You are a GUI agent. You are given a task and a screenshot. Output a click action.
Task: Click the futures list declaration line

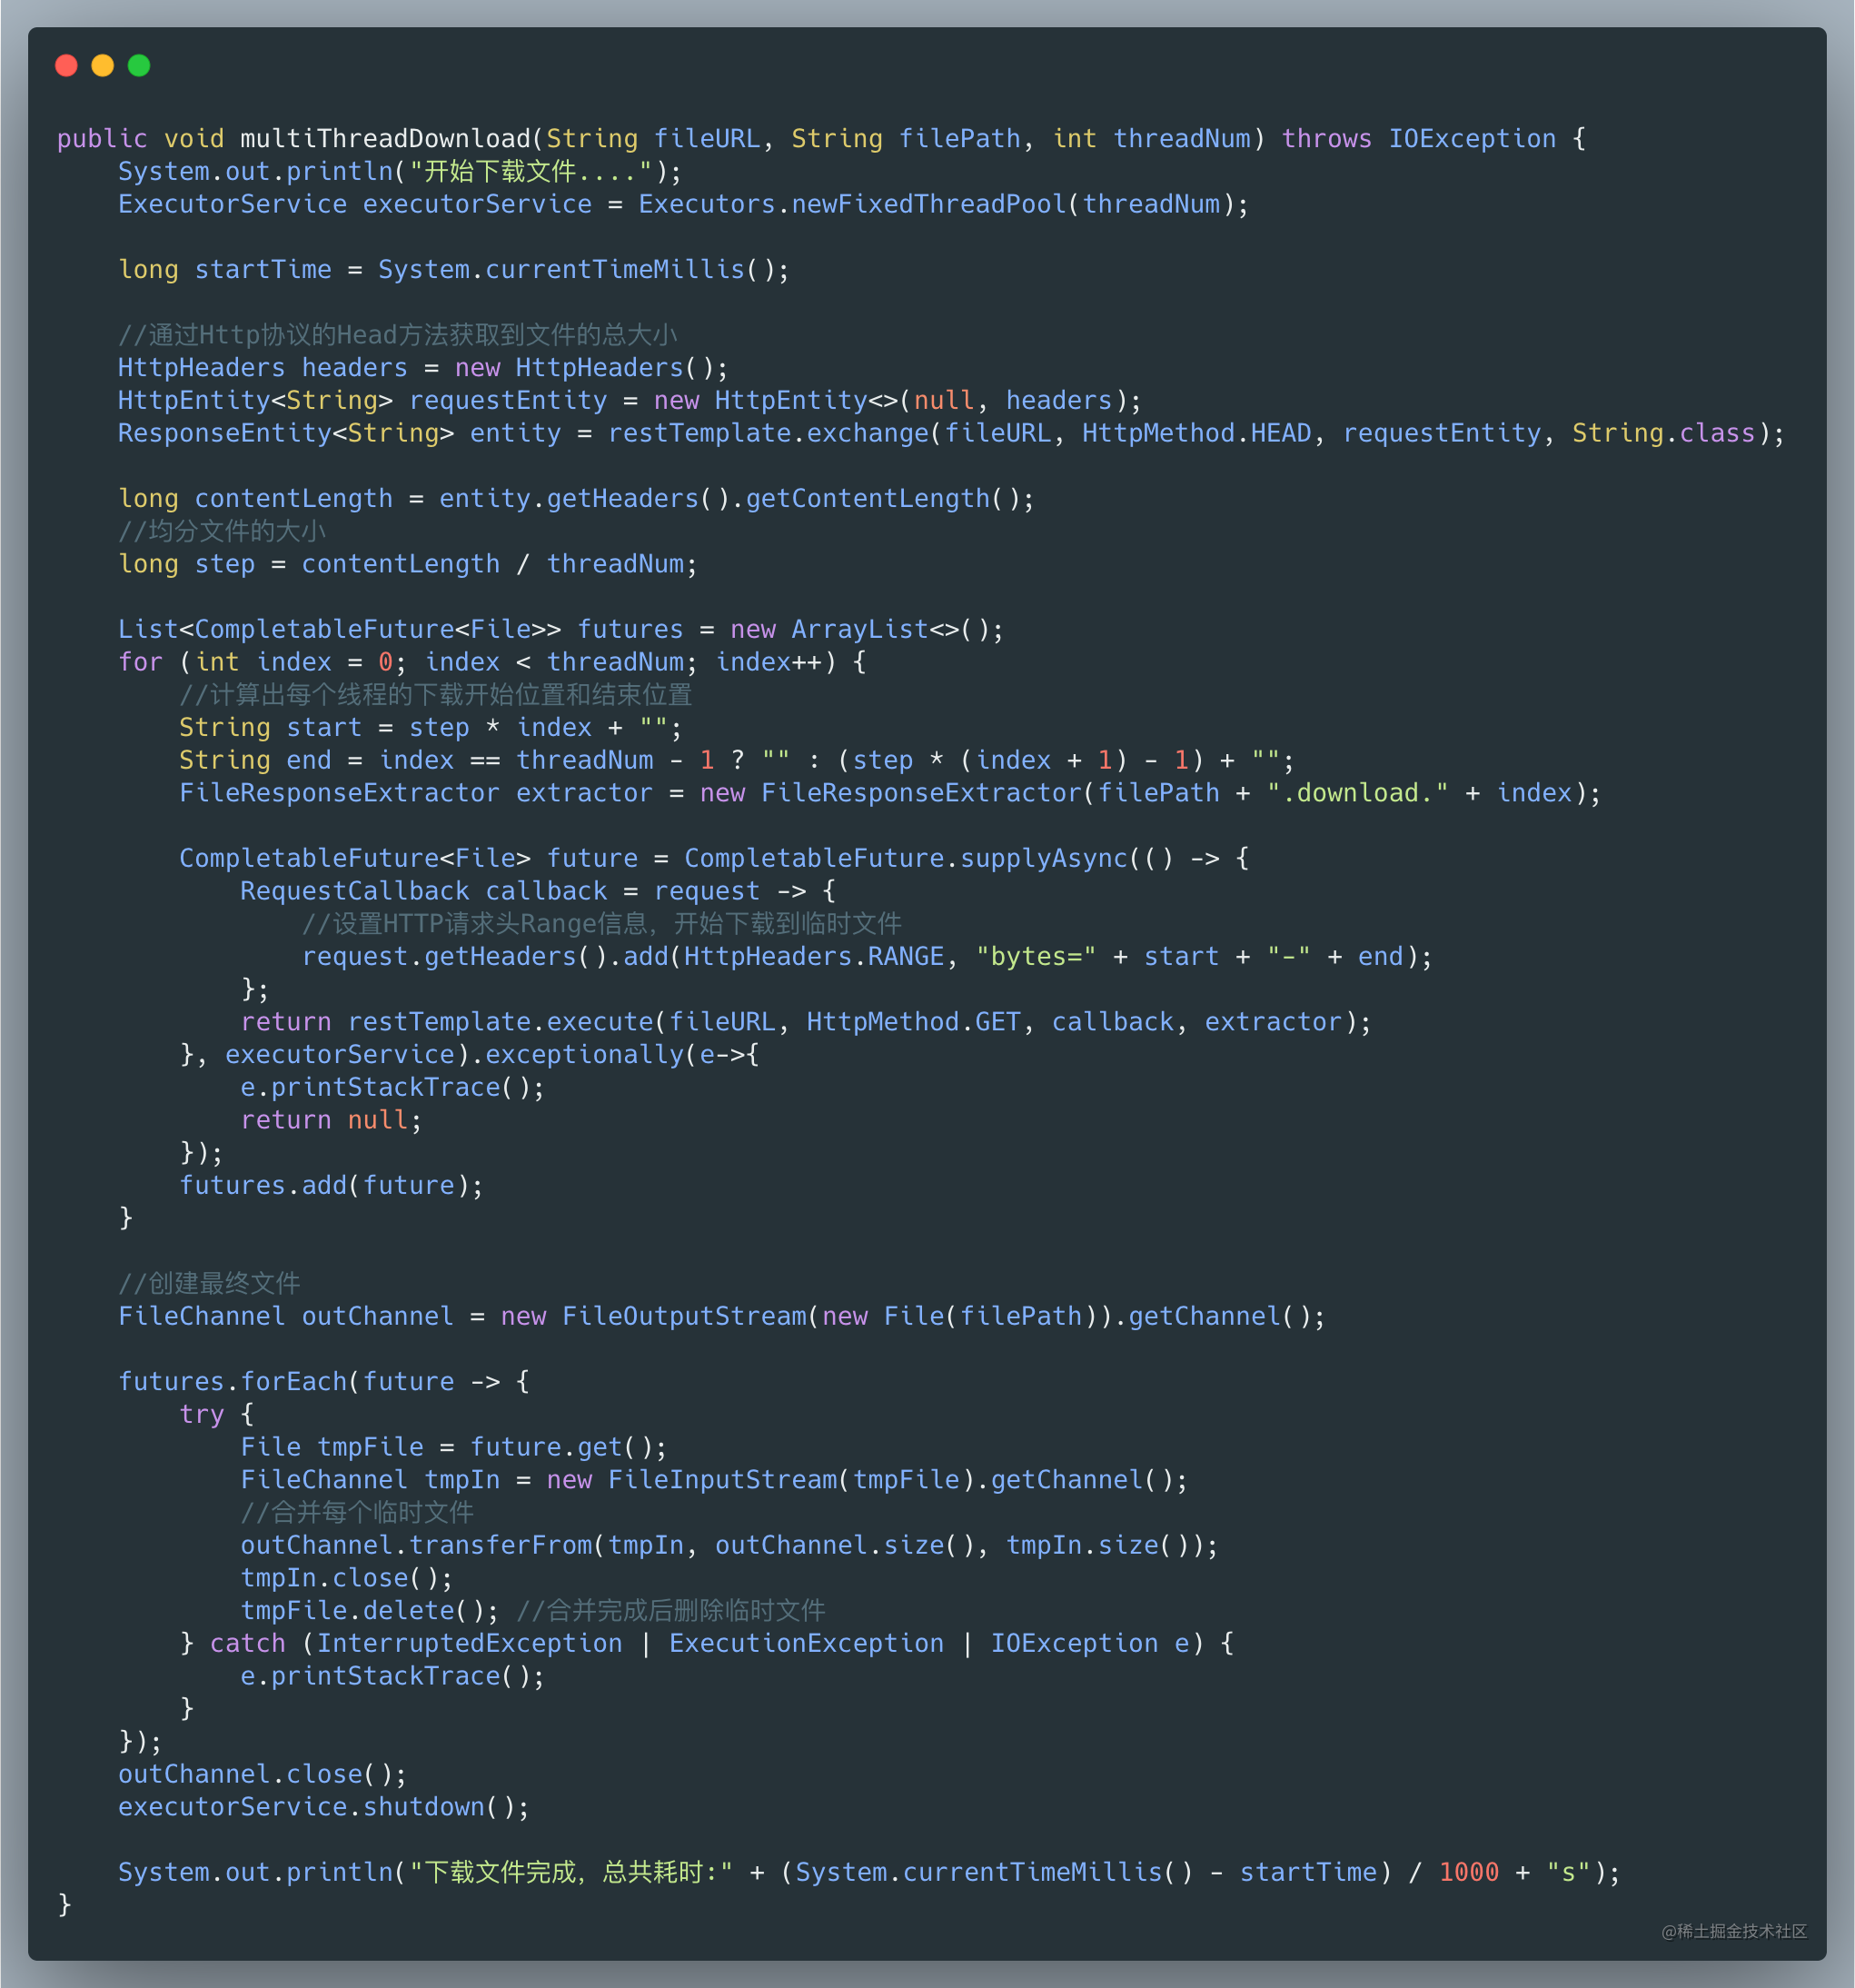tap(560, 629)
